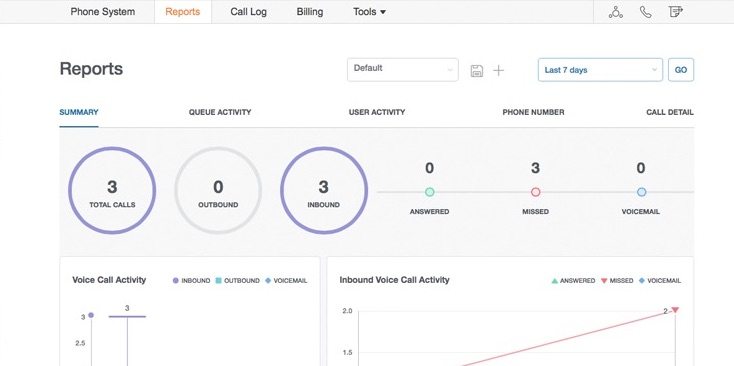Click the Answered green circle marker

coord(429,192)
